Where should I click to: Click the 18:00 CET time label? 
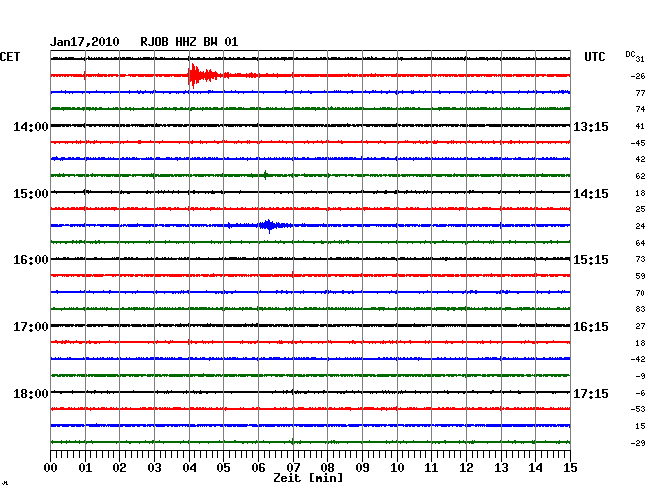pos(31,393)
